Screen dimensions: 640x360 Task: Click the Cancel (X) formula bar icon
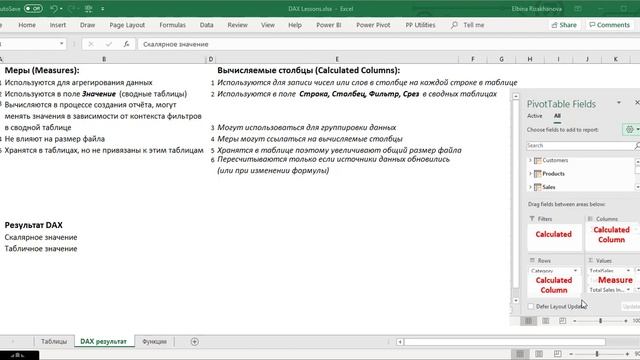pos(91,44)
